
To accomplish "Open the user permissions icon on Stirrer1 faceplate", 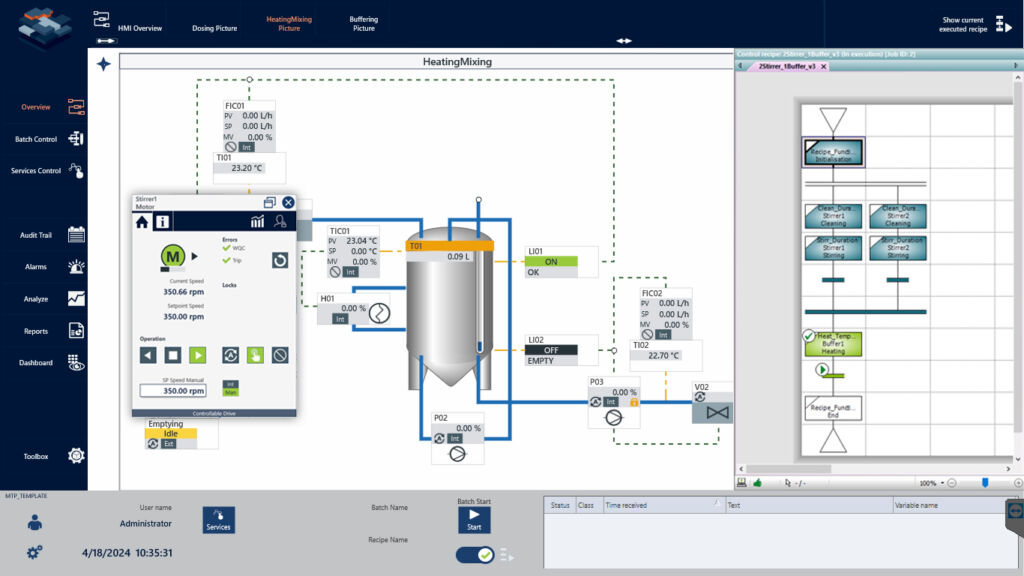I will click(x=280, y=220).
